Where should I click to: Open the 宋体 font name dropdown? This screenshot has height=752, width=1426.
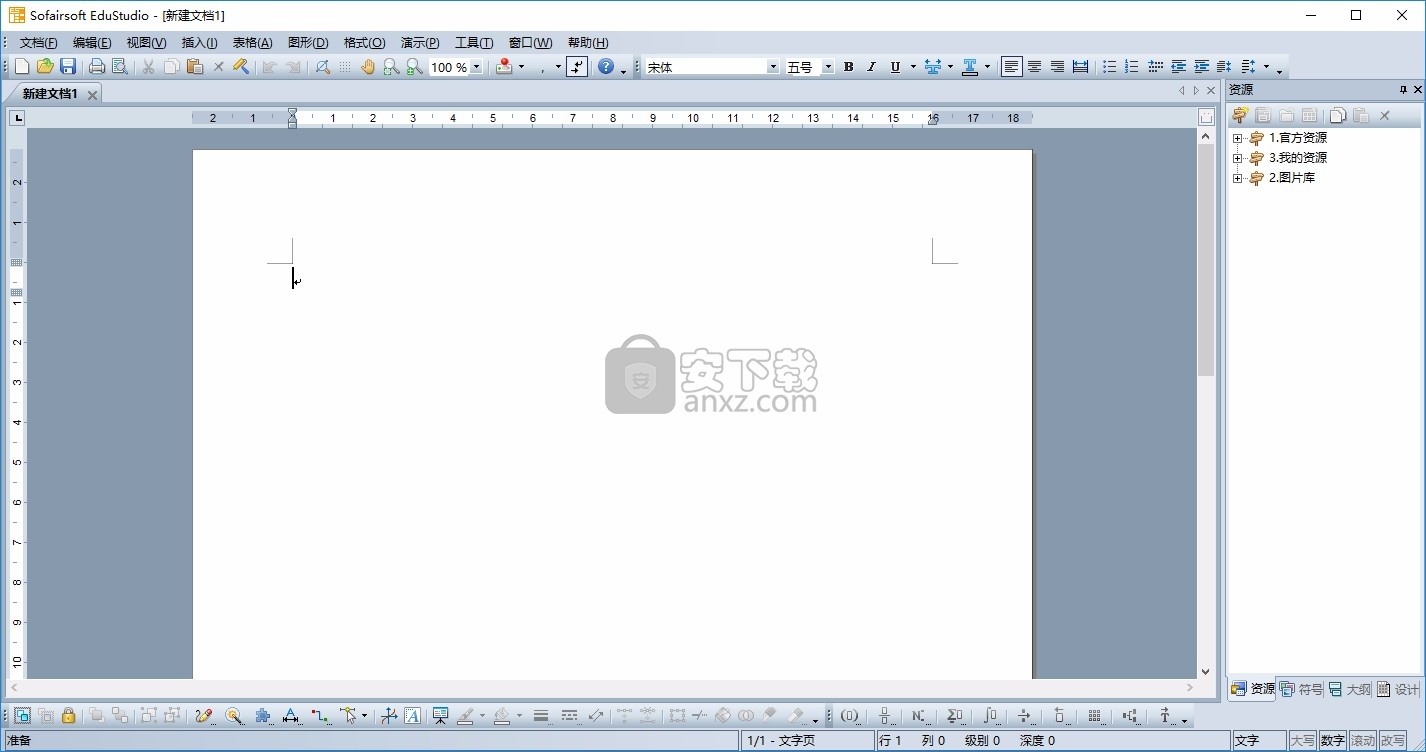[773, 67]
